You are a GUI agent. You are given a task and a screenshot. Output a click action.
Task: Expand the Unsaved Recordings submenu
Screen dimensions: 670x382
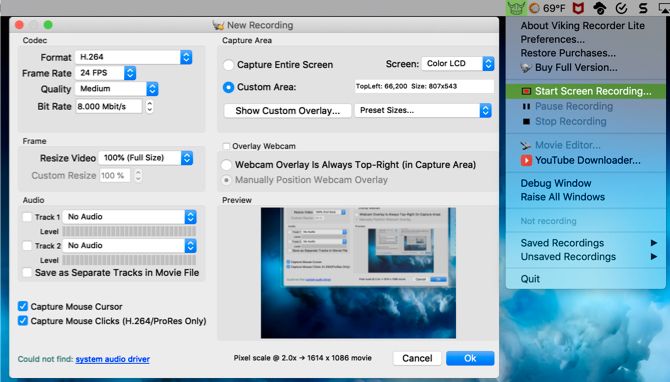(x=586, y=257)
